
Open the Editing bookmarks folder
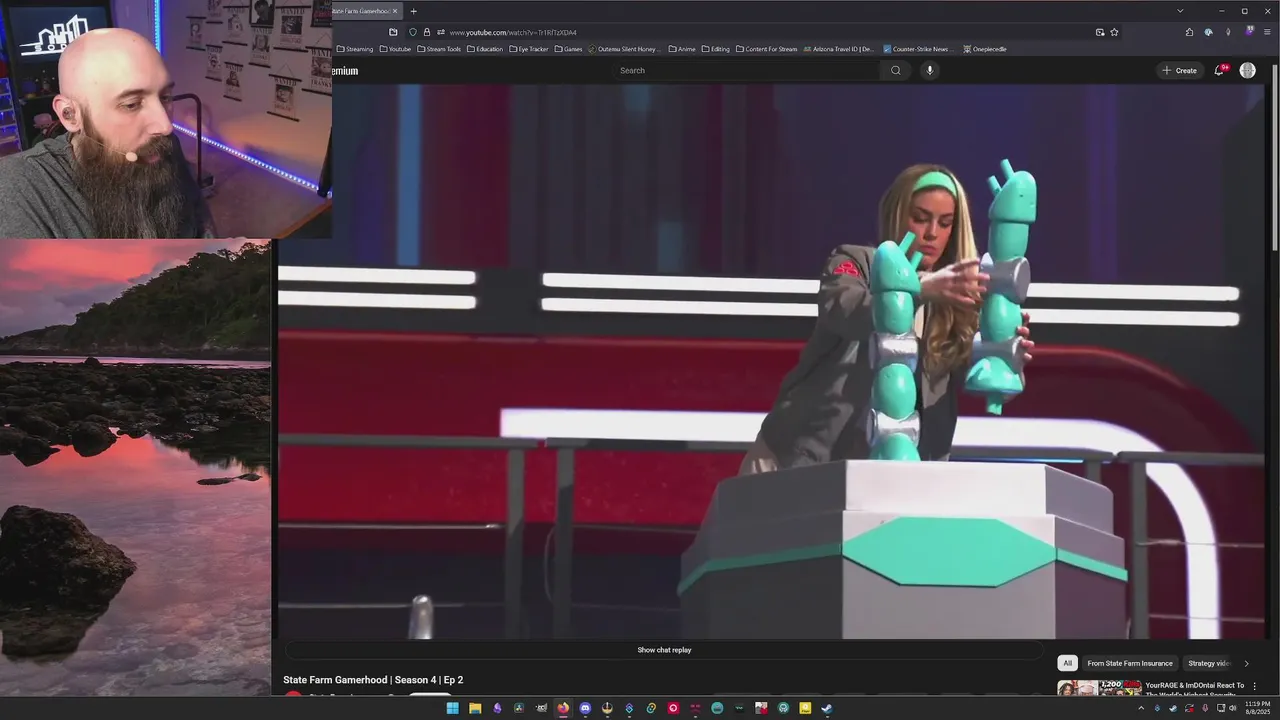pyautogui.click(x=716, y=49)
